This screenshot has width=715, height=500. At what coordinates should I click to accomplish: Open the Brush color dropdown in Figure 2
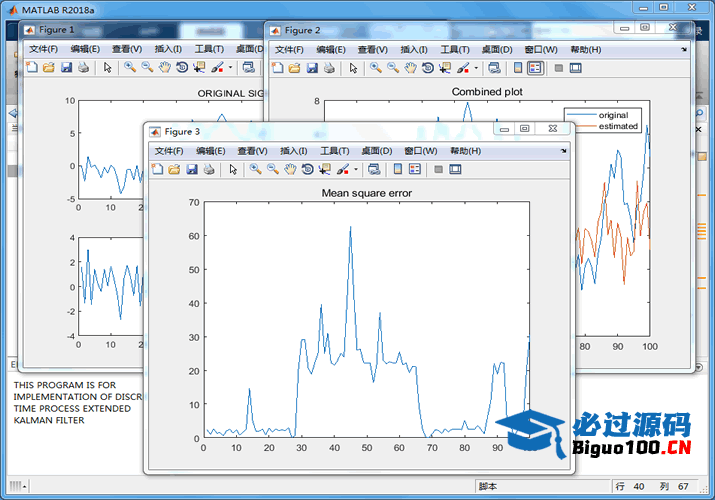pyautogui.click(x=476, y=68)
